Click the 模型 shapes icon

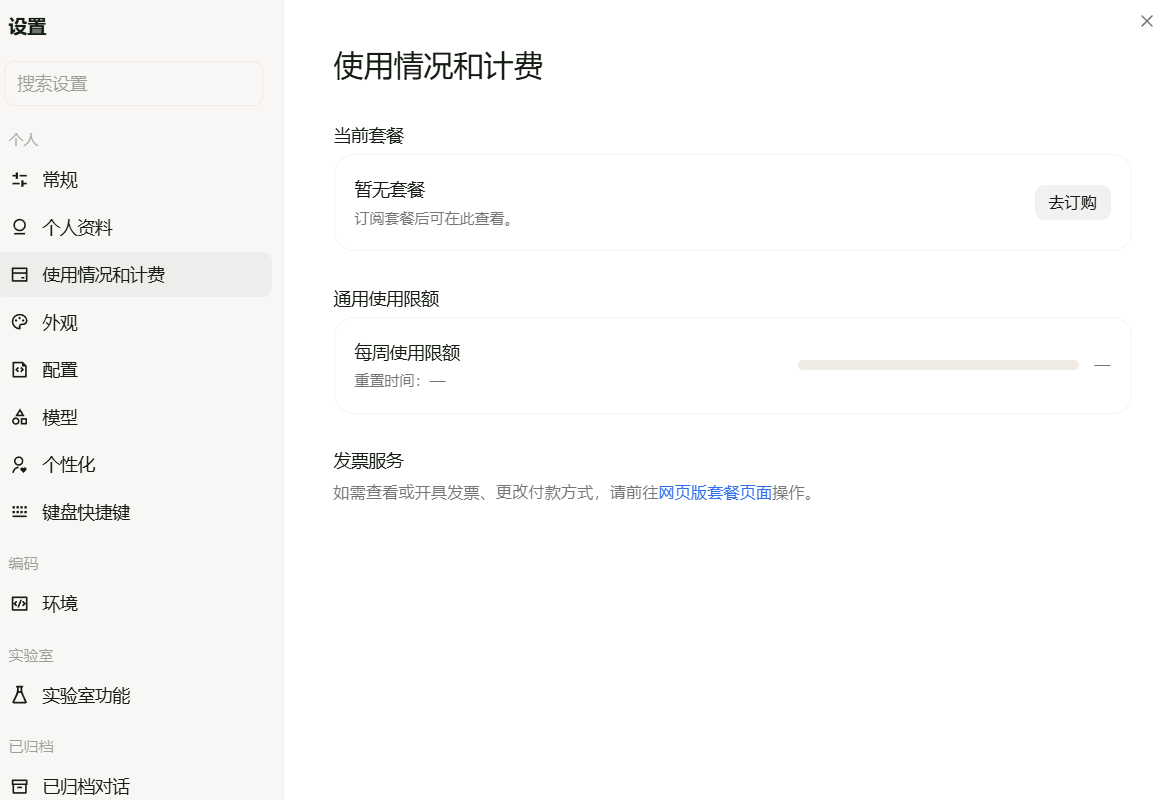20,418
